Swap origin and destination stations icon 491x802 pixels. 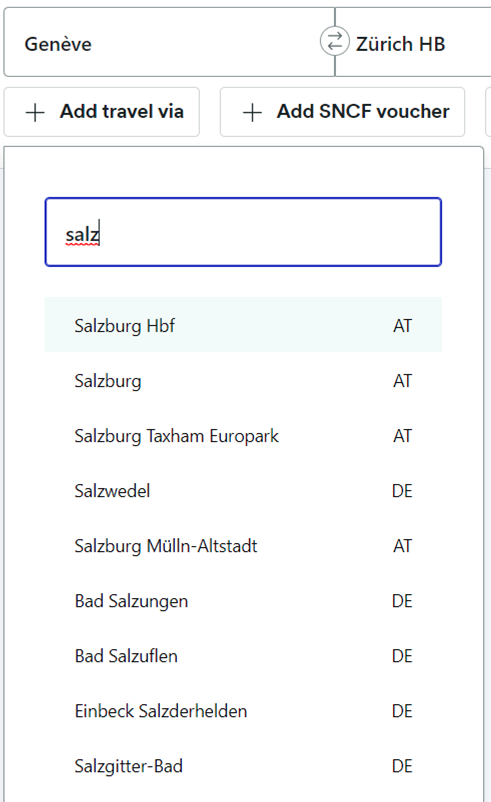pos(335,41)
